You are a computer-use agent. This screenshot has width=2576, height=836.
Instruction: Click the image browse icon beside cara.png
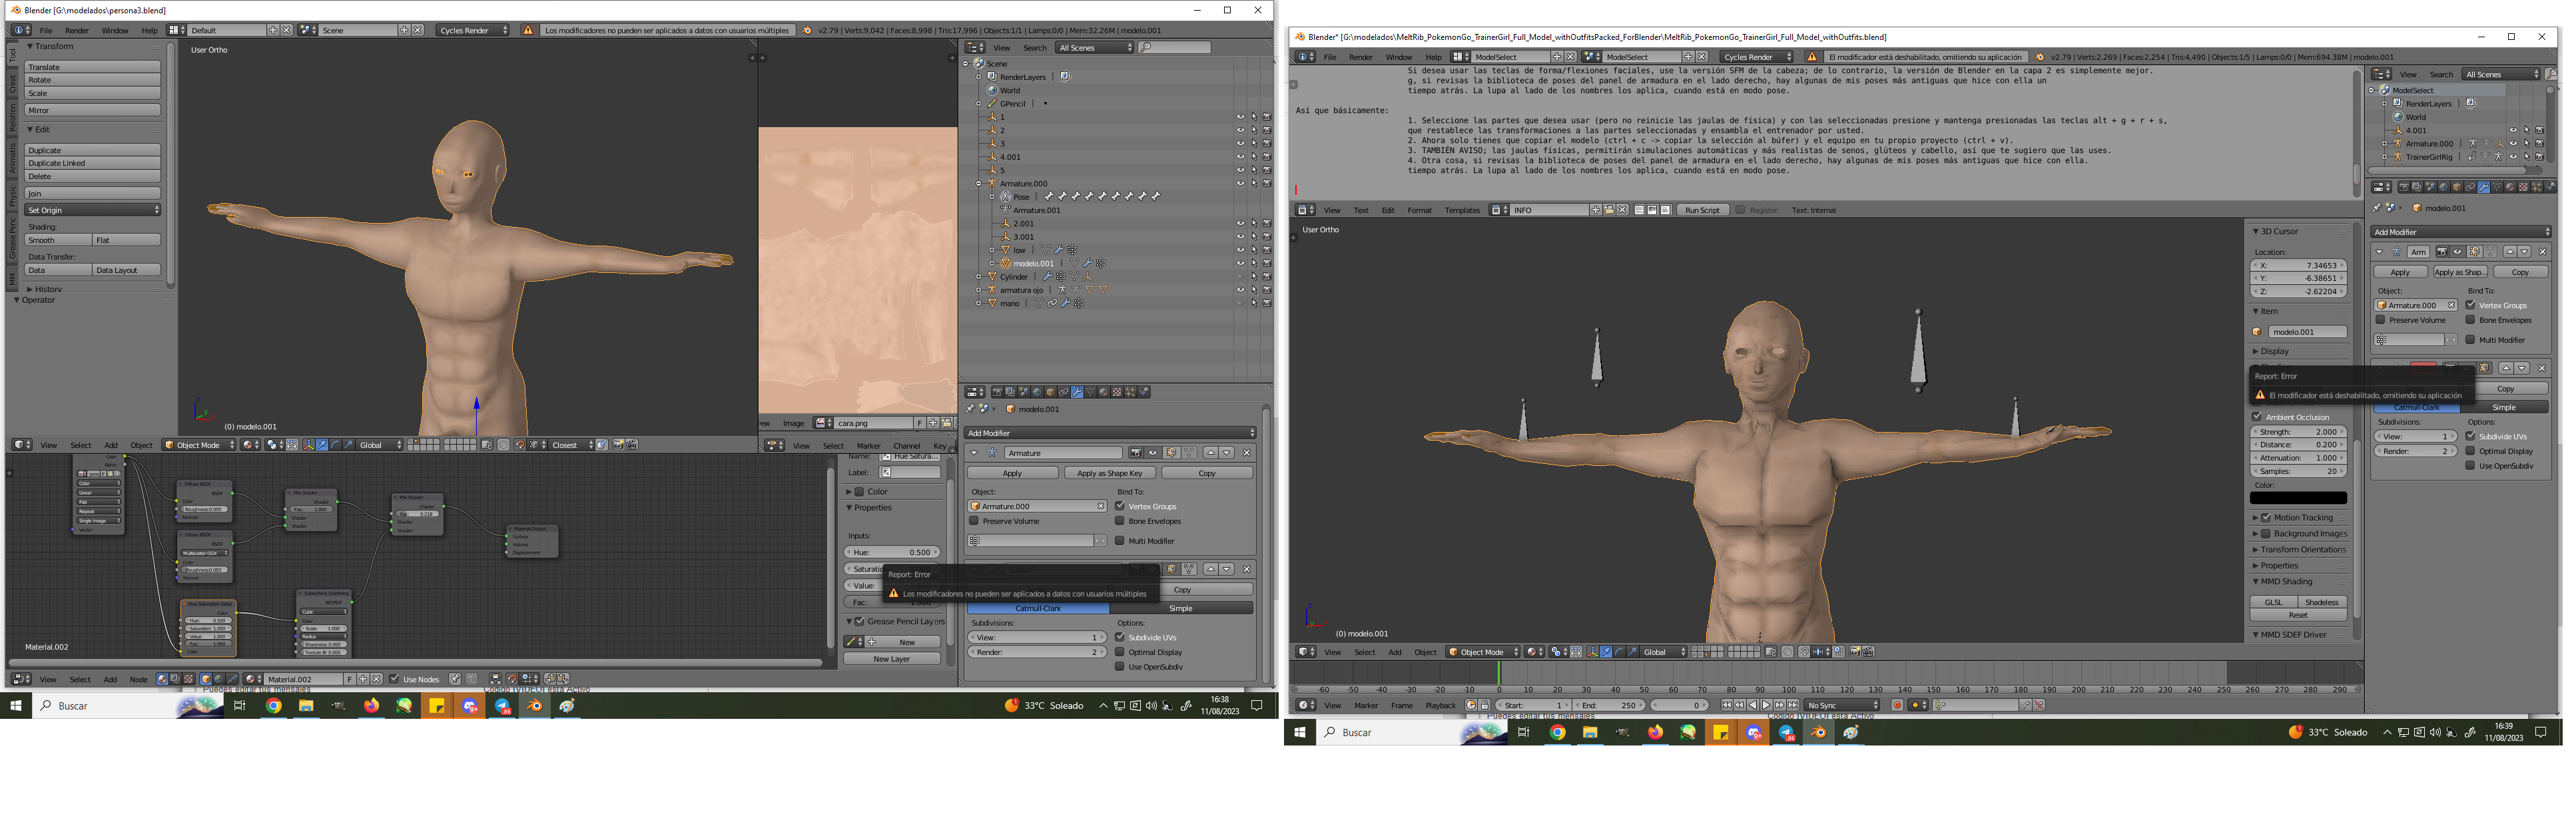pyautogui.click(x=823, y=423)
